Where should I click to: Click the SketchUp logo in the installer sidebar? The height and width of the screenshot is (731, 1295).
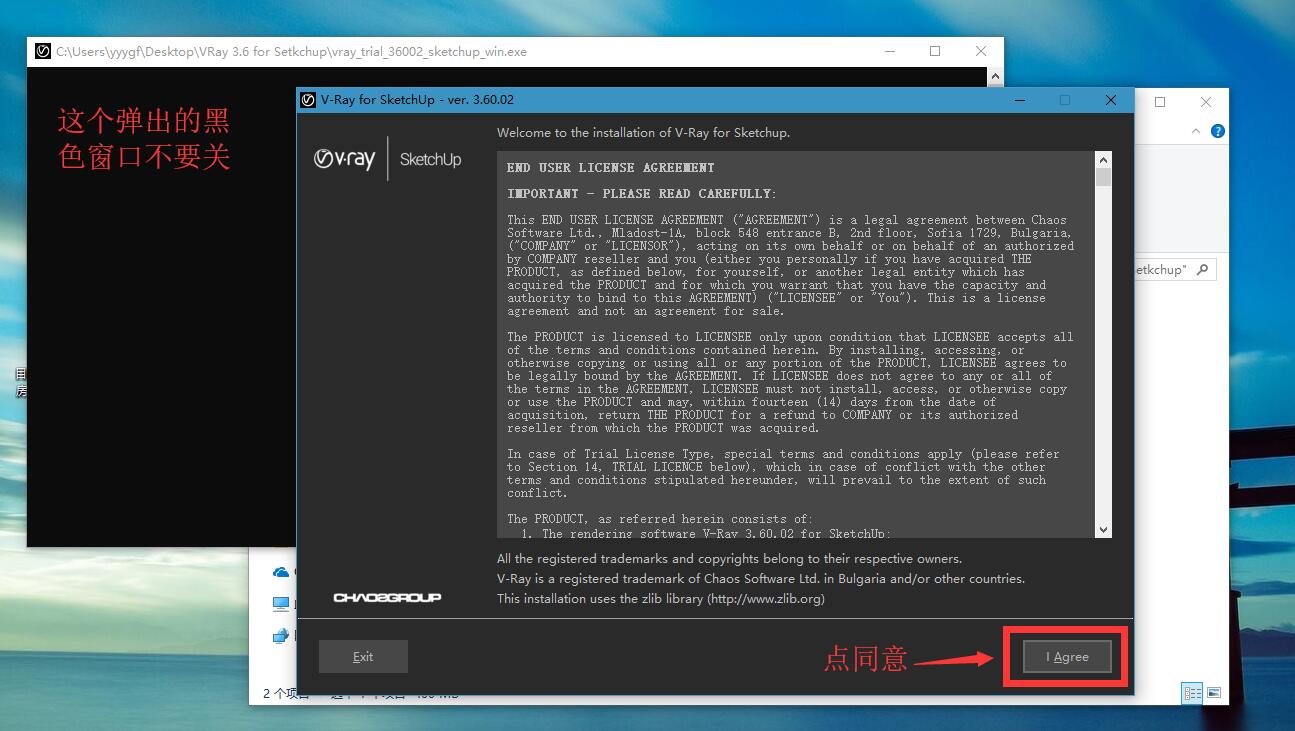tap(430, 159)
